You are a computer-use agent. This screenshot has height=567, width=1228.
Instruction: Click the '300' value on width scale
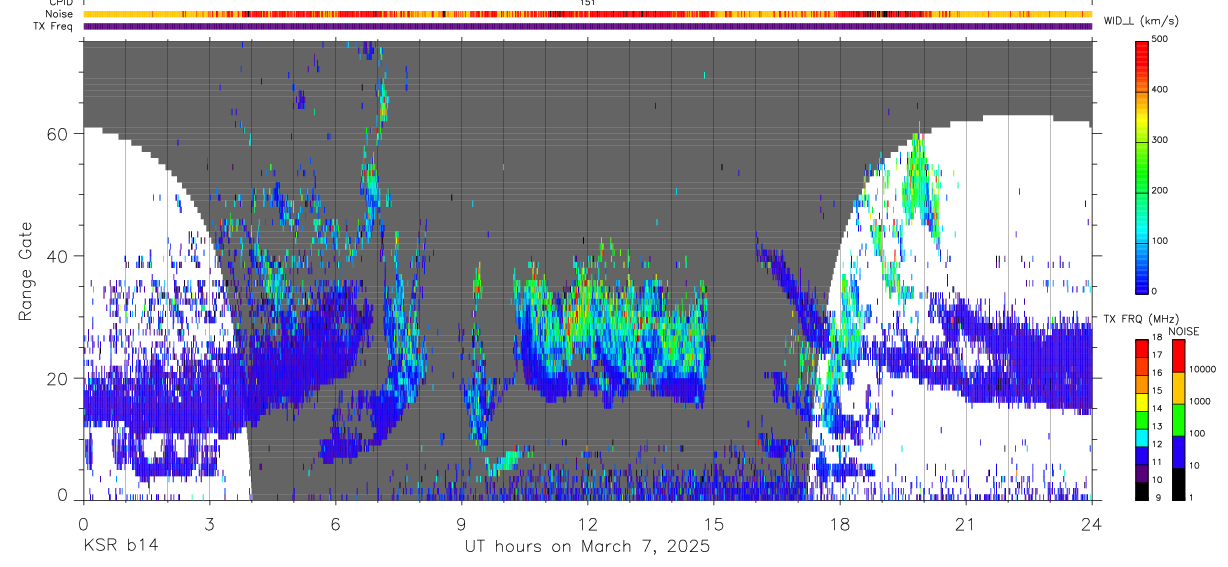click(x=1161, y=140)
